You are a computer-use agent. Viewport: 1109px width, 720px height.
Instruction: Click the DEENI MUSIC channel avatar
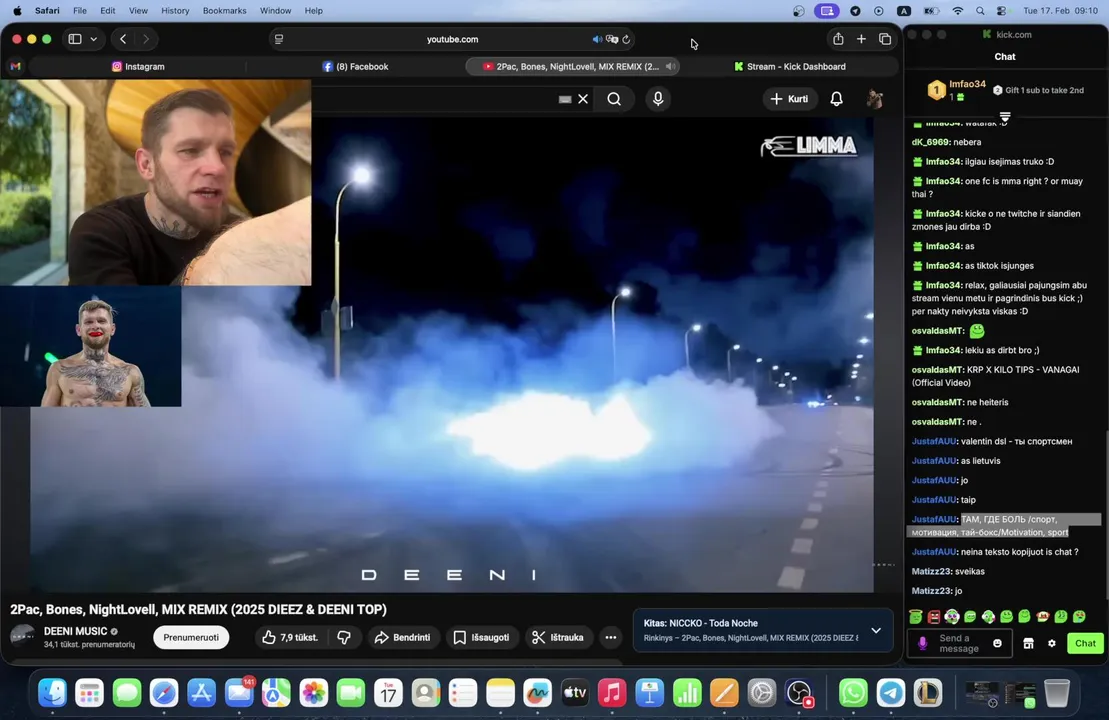[23, 636]
